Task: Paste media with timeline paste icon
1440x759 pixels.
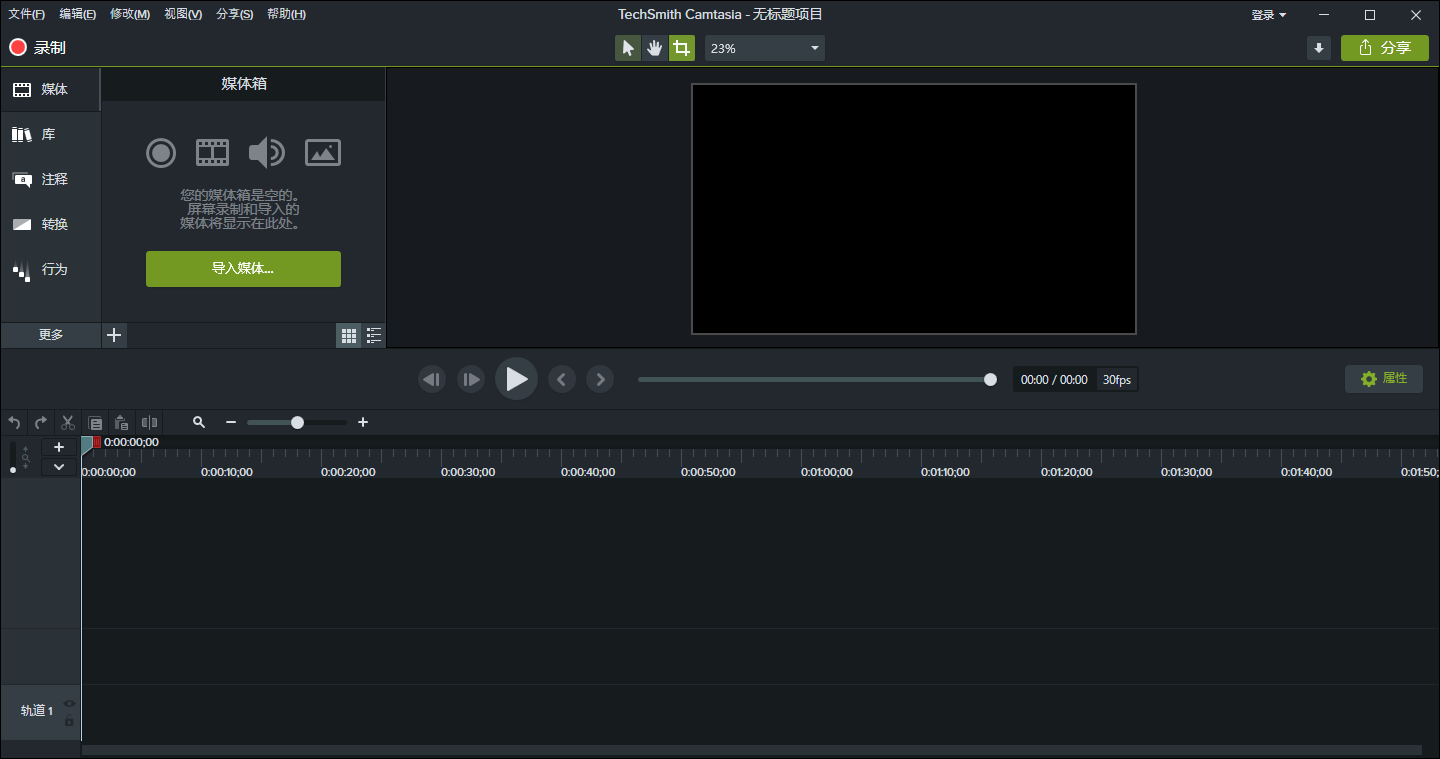Action: pyautogui.click(x=122, y=423)
